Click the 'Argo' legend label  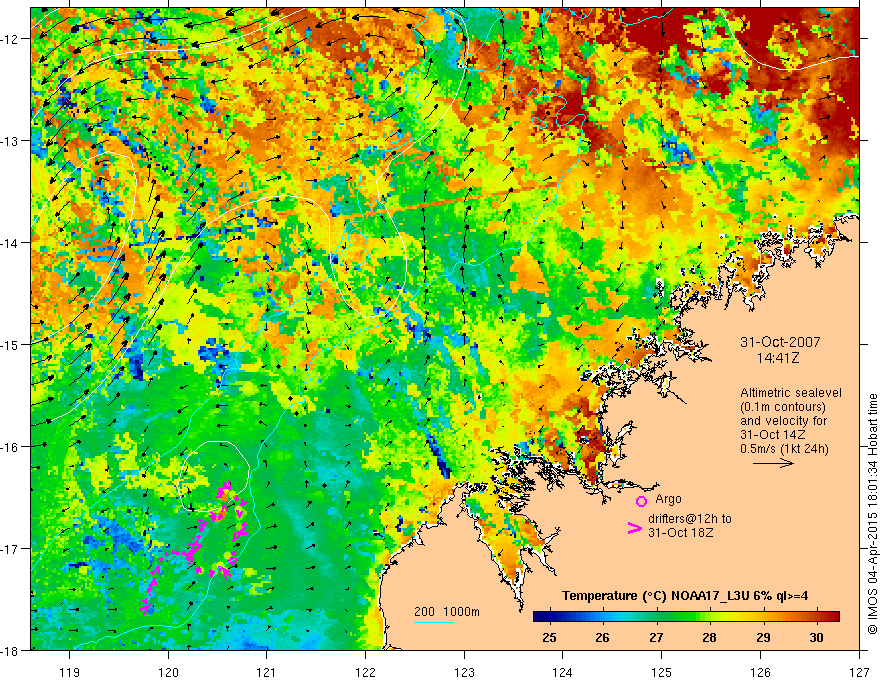668,499
